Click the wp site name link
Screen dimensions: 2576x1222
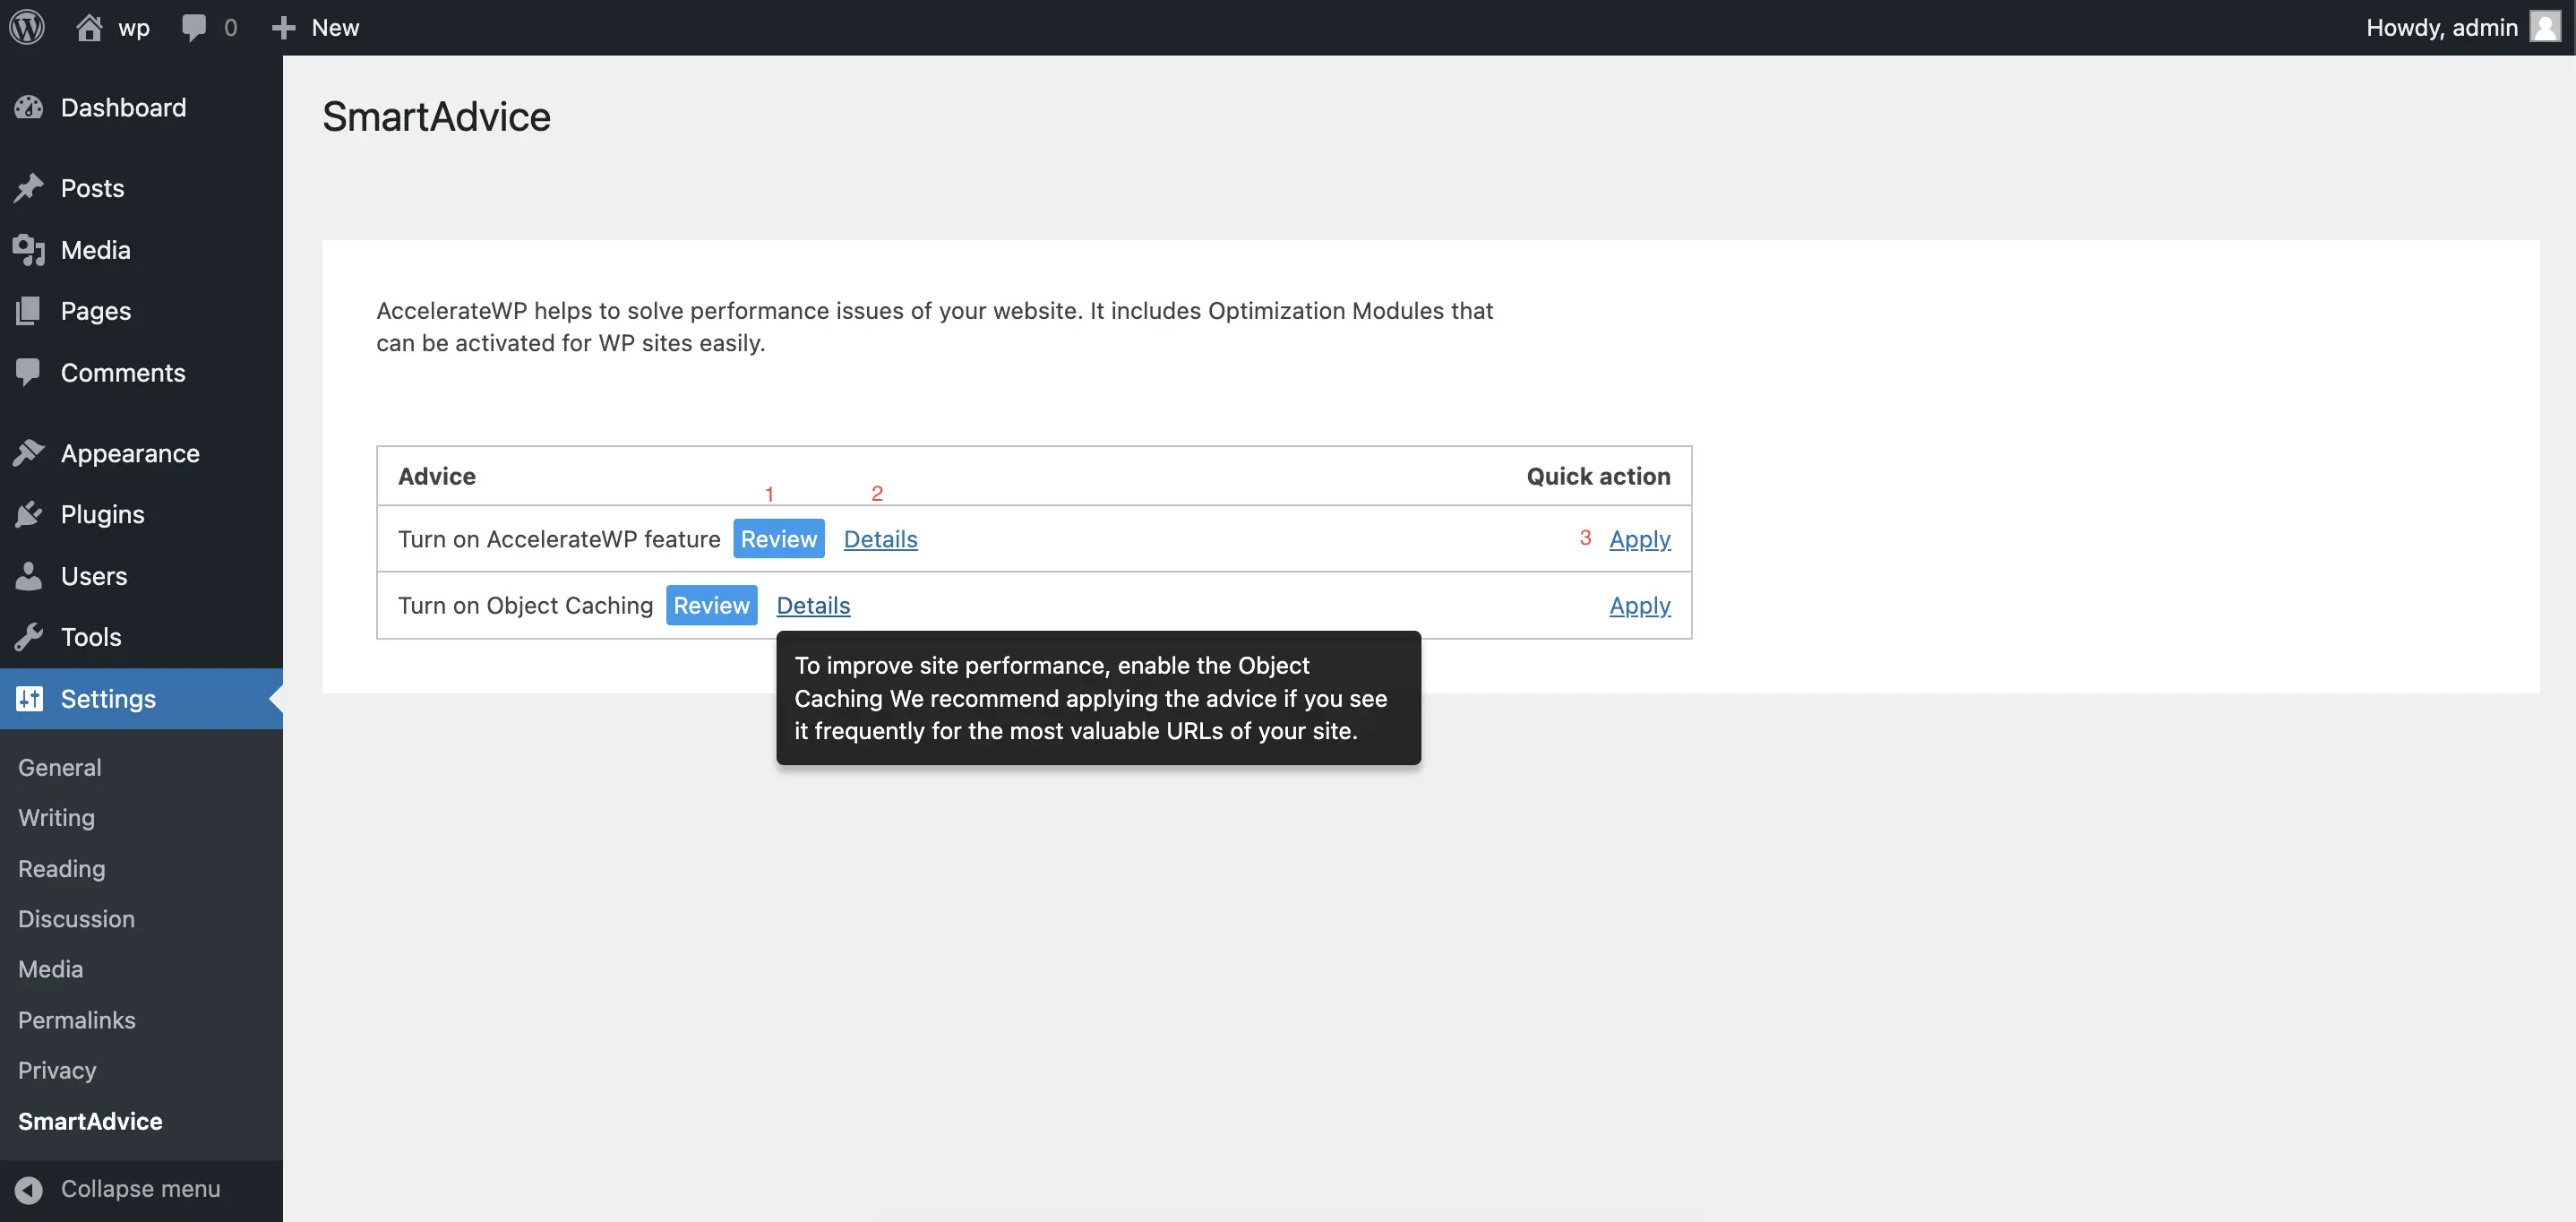[134, 27]
